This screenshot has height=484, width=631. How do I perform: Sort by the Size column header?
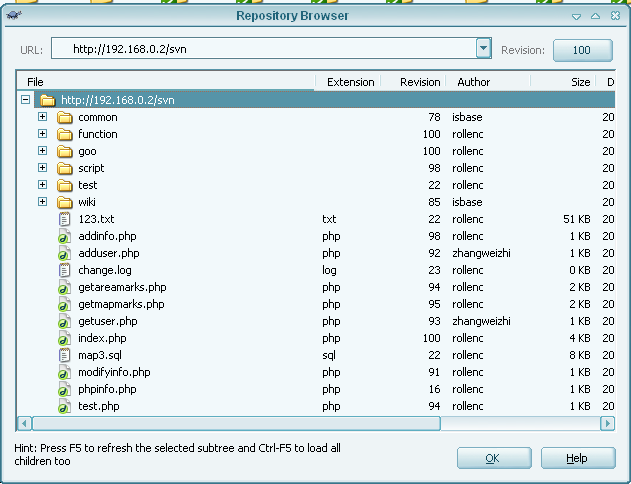[564, 82]
